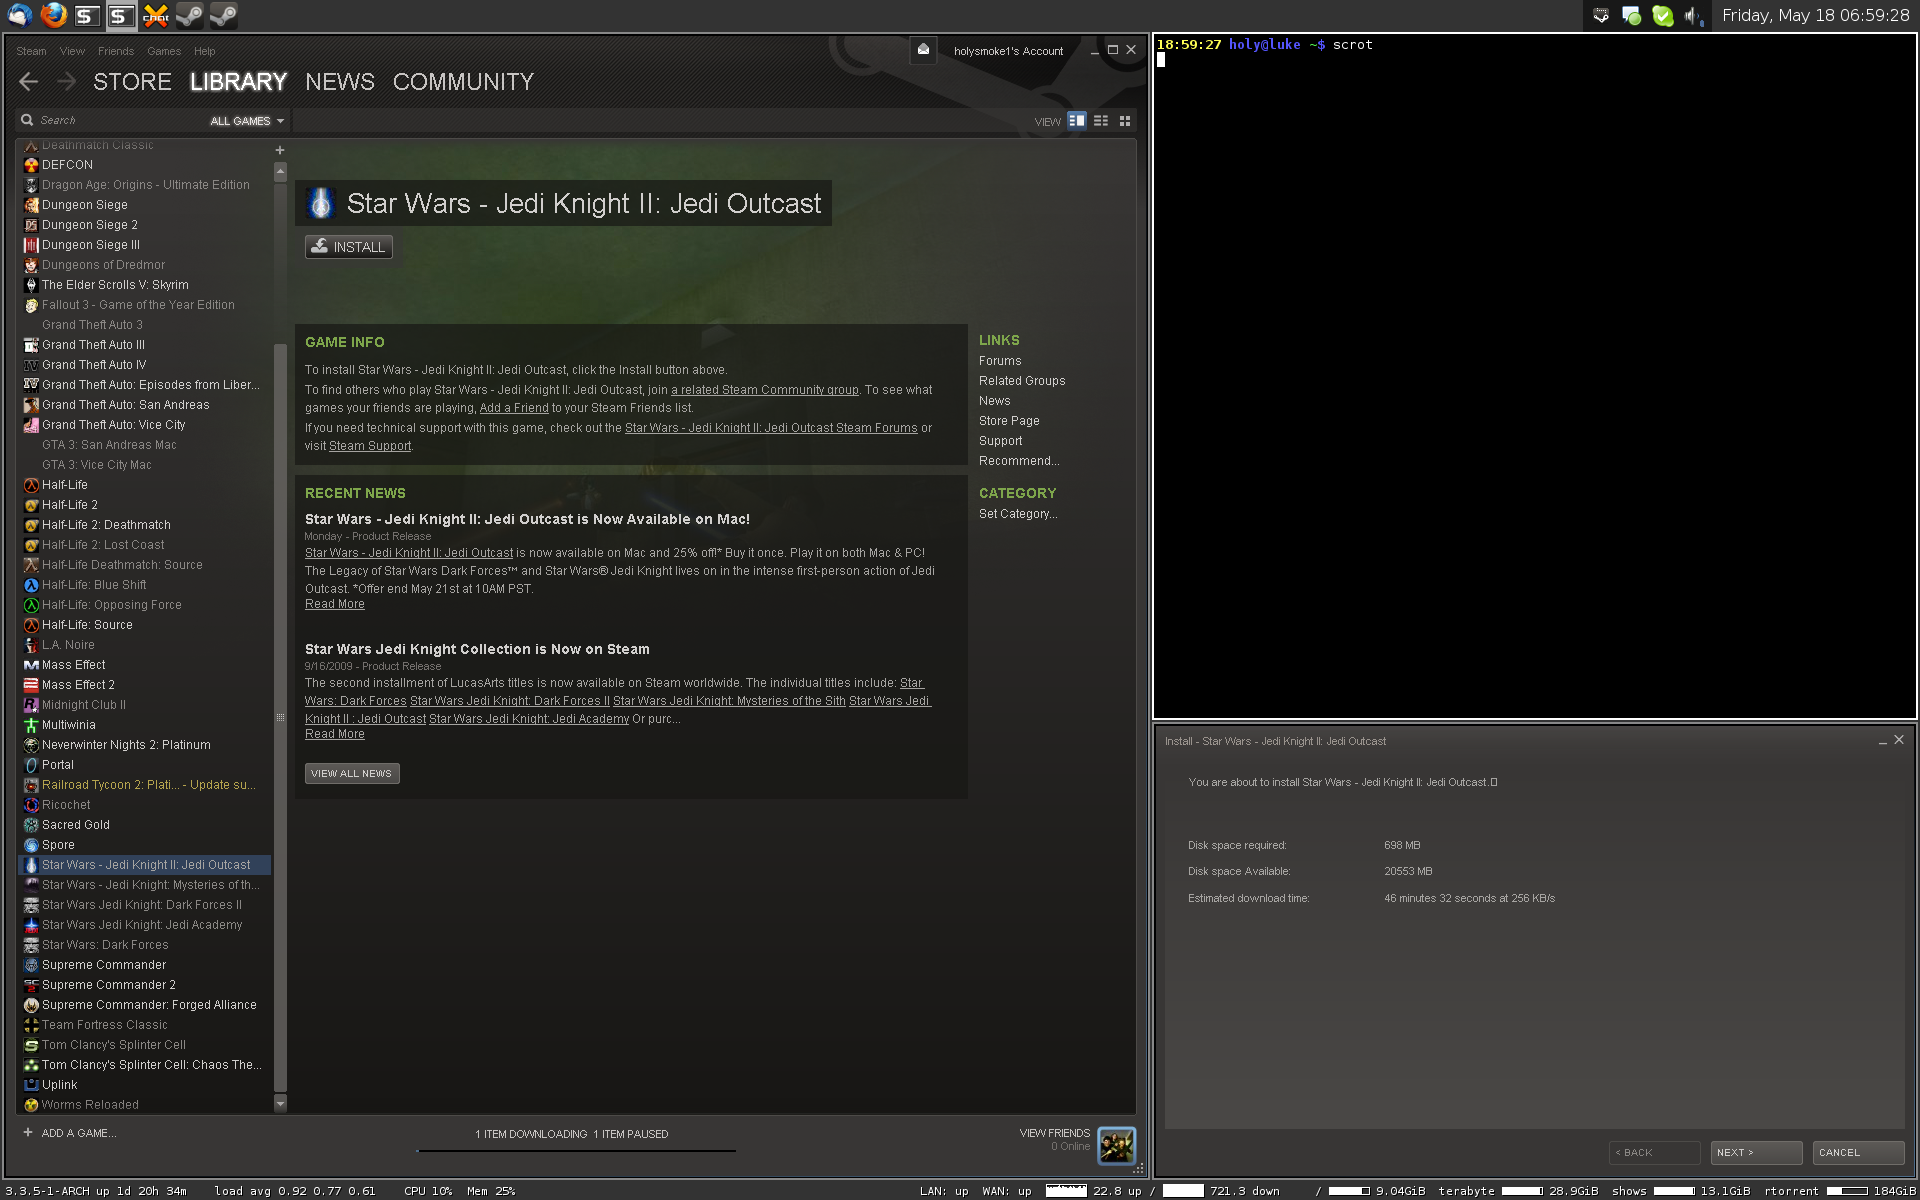
Task: Open the XChat icon in the panel
Action: click(x=156, y=15)
